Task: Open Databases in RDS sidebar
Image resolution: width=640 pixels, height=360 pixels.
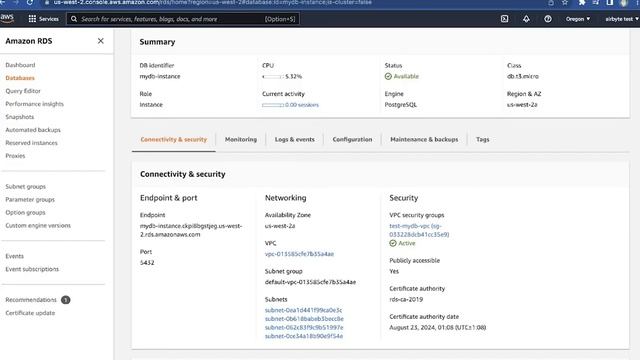Action: 20,78
